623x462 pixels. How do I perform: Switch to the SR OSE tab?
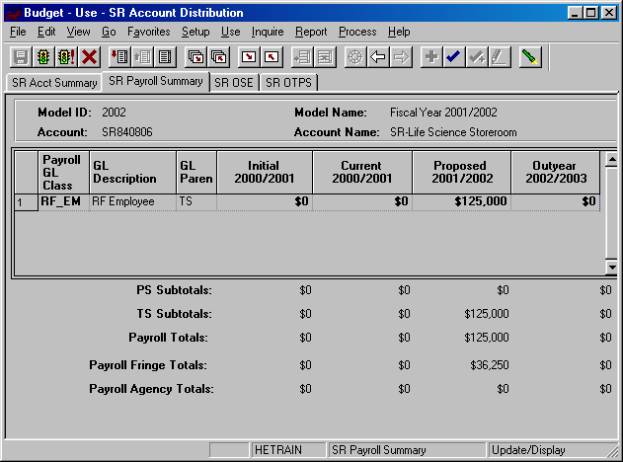(x=235, y=83)
